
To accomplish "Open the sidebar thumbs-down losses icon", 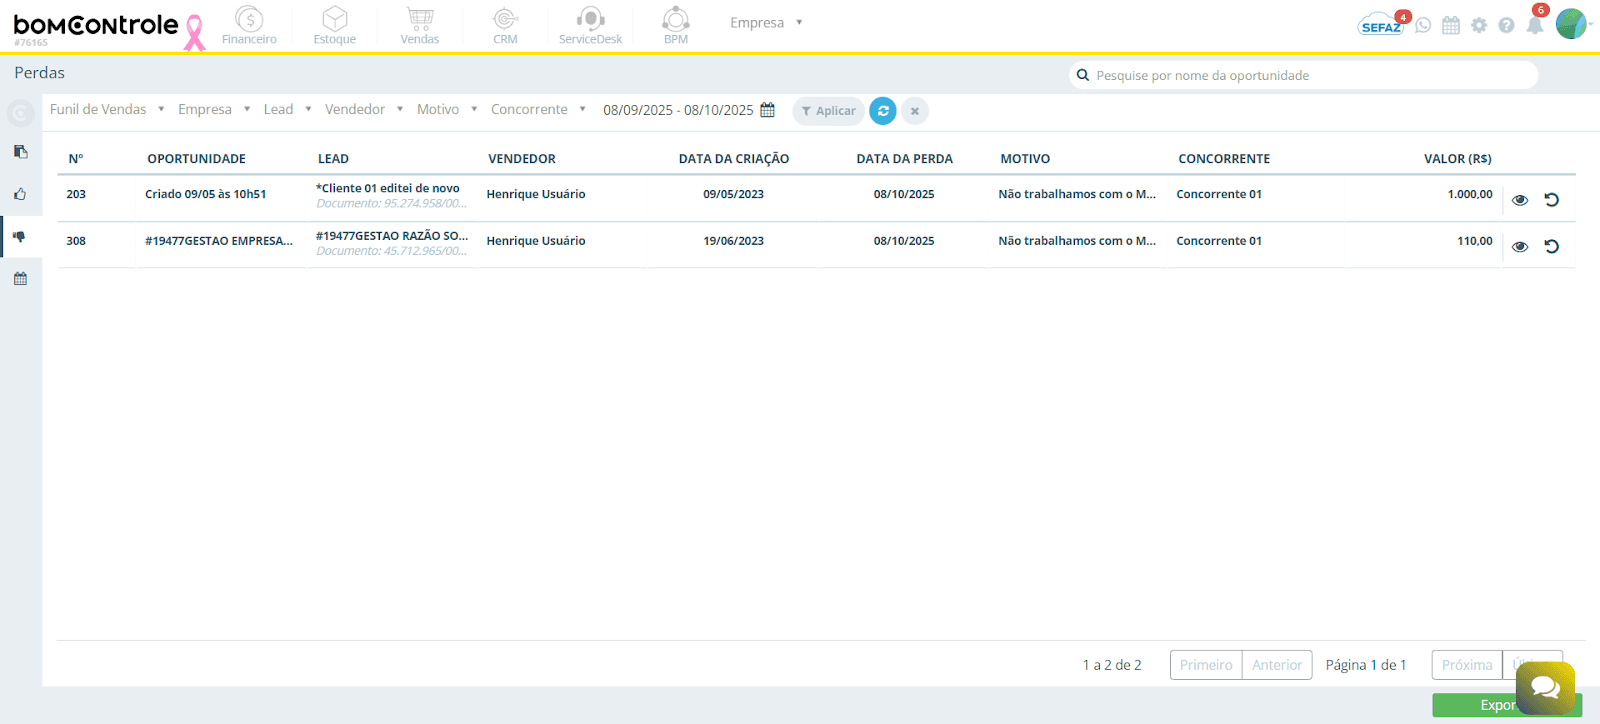I will click(x=20, y=237).
